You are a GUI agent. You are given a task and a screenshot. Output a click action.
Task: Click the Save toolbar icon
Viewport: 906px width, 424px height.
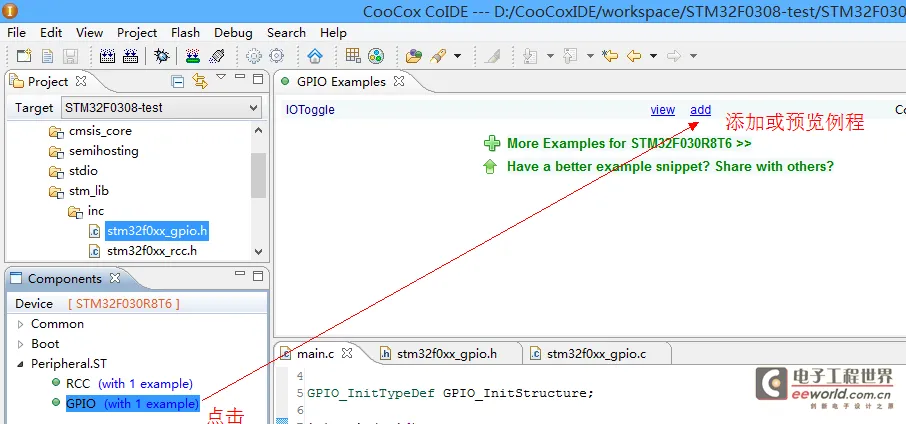[70, 56]
